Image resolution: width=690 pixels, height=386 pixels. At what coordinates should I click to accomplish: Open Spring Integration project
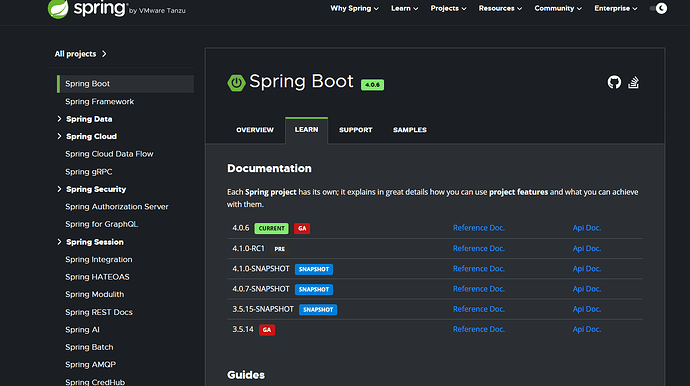pyautogui.click(x=99, y=259)
